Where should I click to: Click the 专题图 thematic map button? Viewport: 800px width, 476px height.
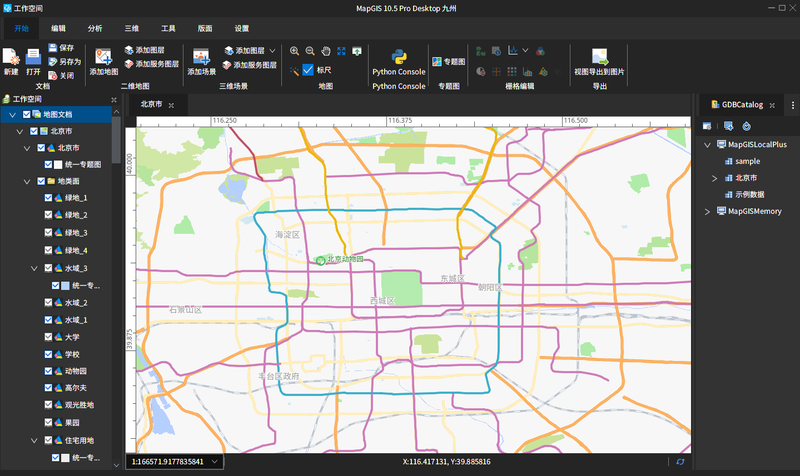448,62
